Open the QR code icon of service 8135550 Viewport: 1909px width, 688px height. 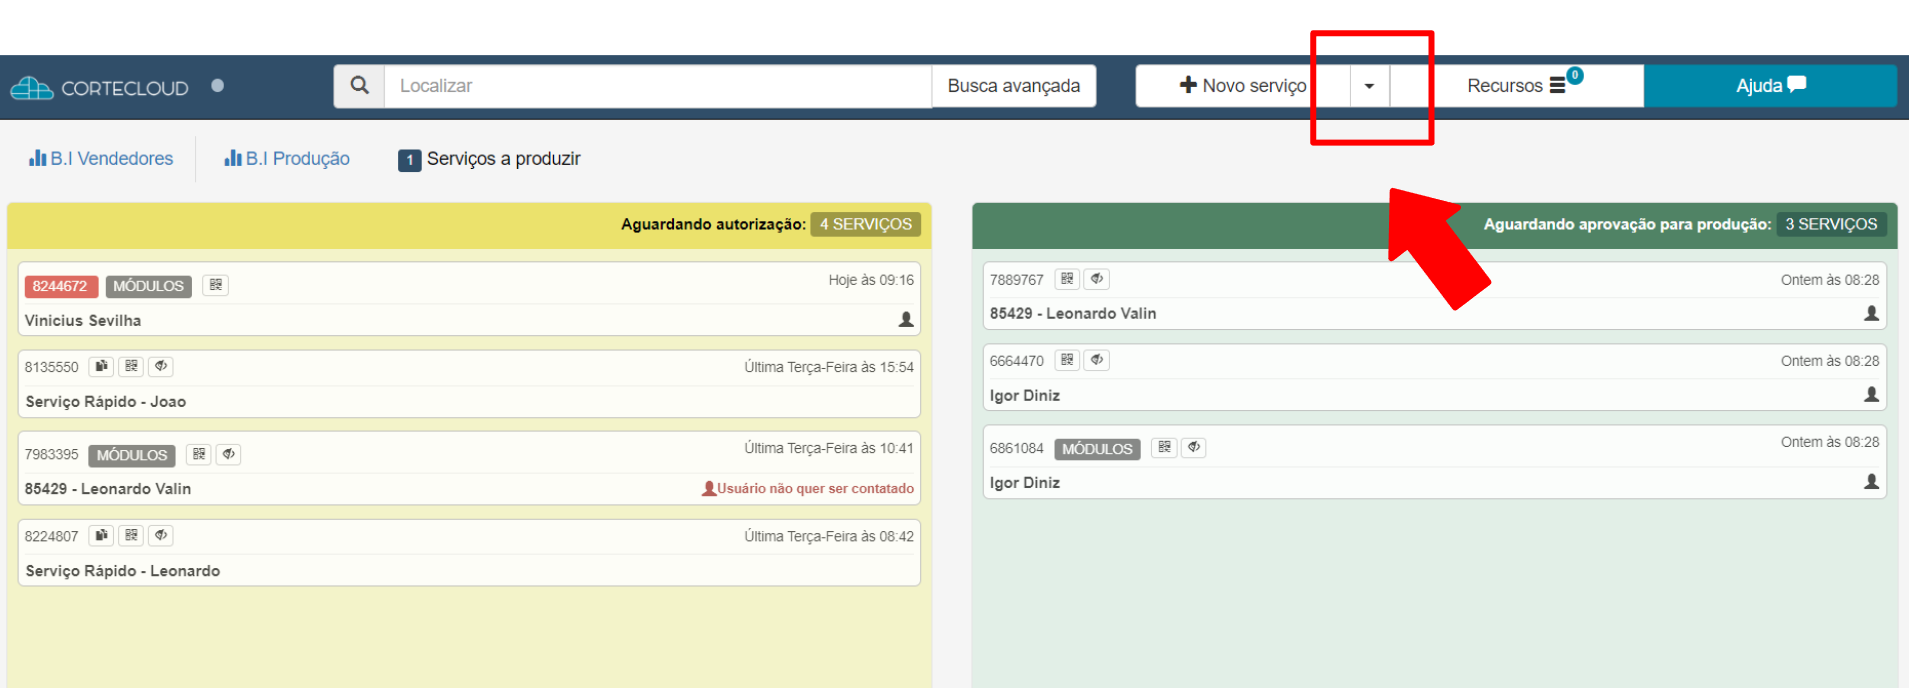(x=131, y=366)
